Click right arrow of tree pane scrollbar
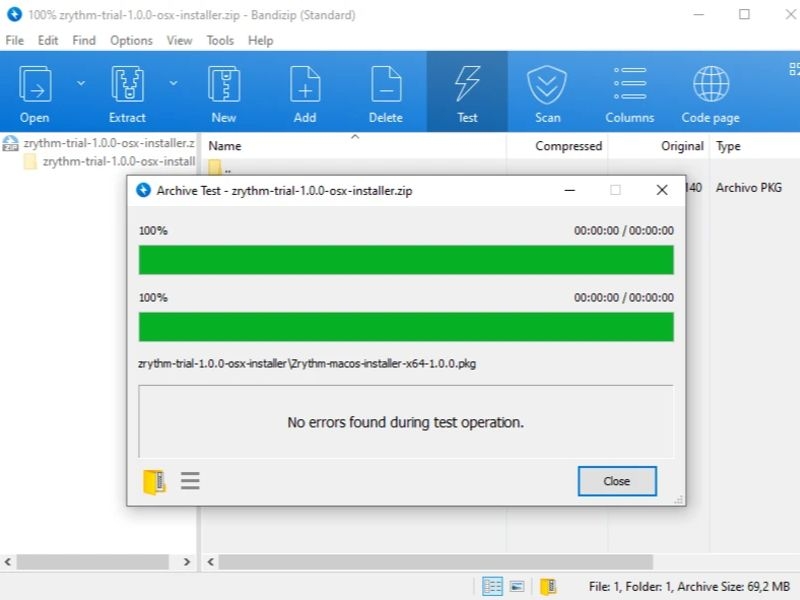 (187, 562)
